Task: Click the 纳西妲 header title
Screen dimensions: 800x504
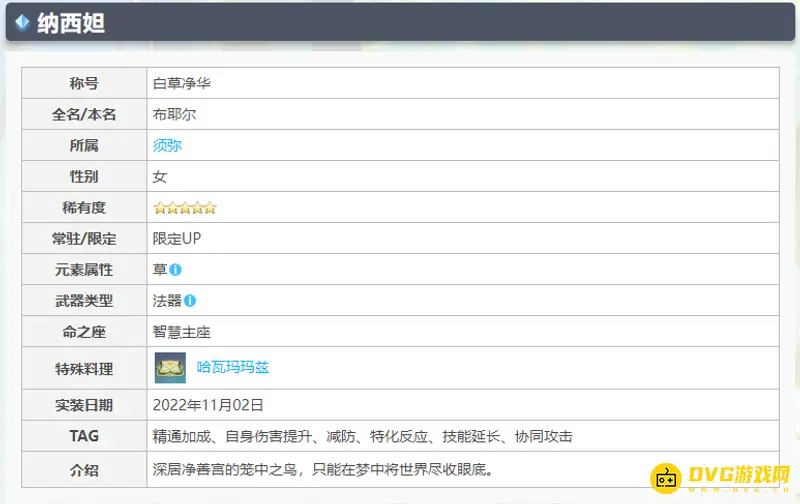Action: pyautogui.click(x=70, y=22)
